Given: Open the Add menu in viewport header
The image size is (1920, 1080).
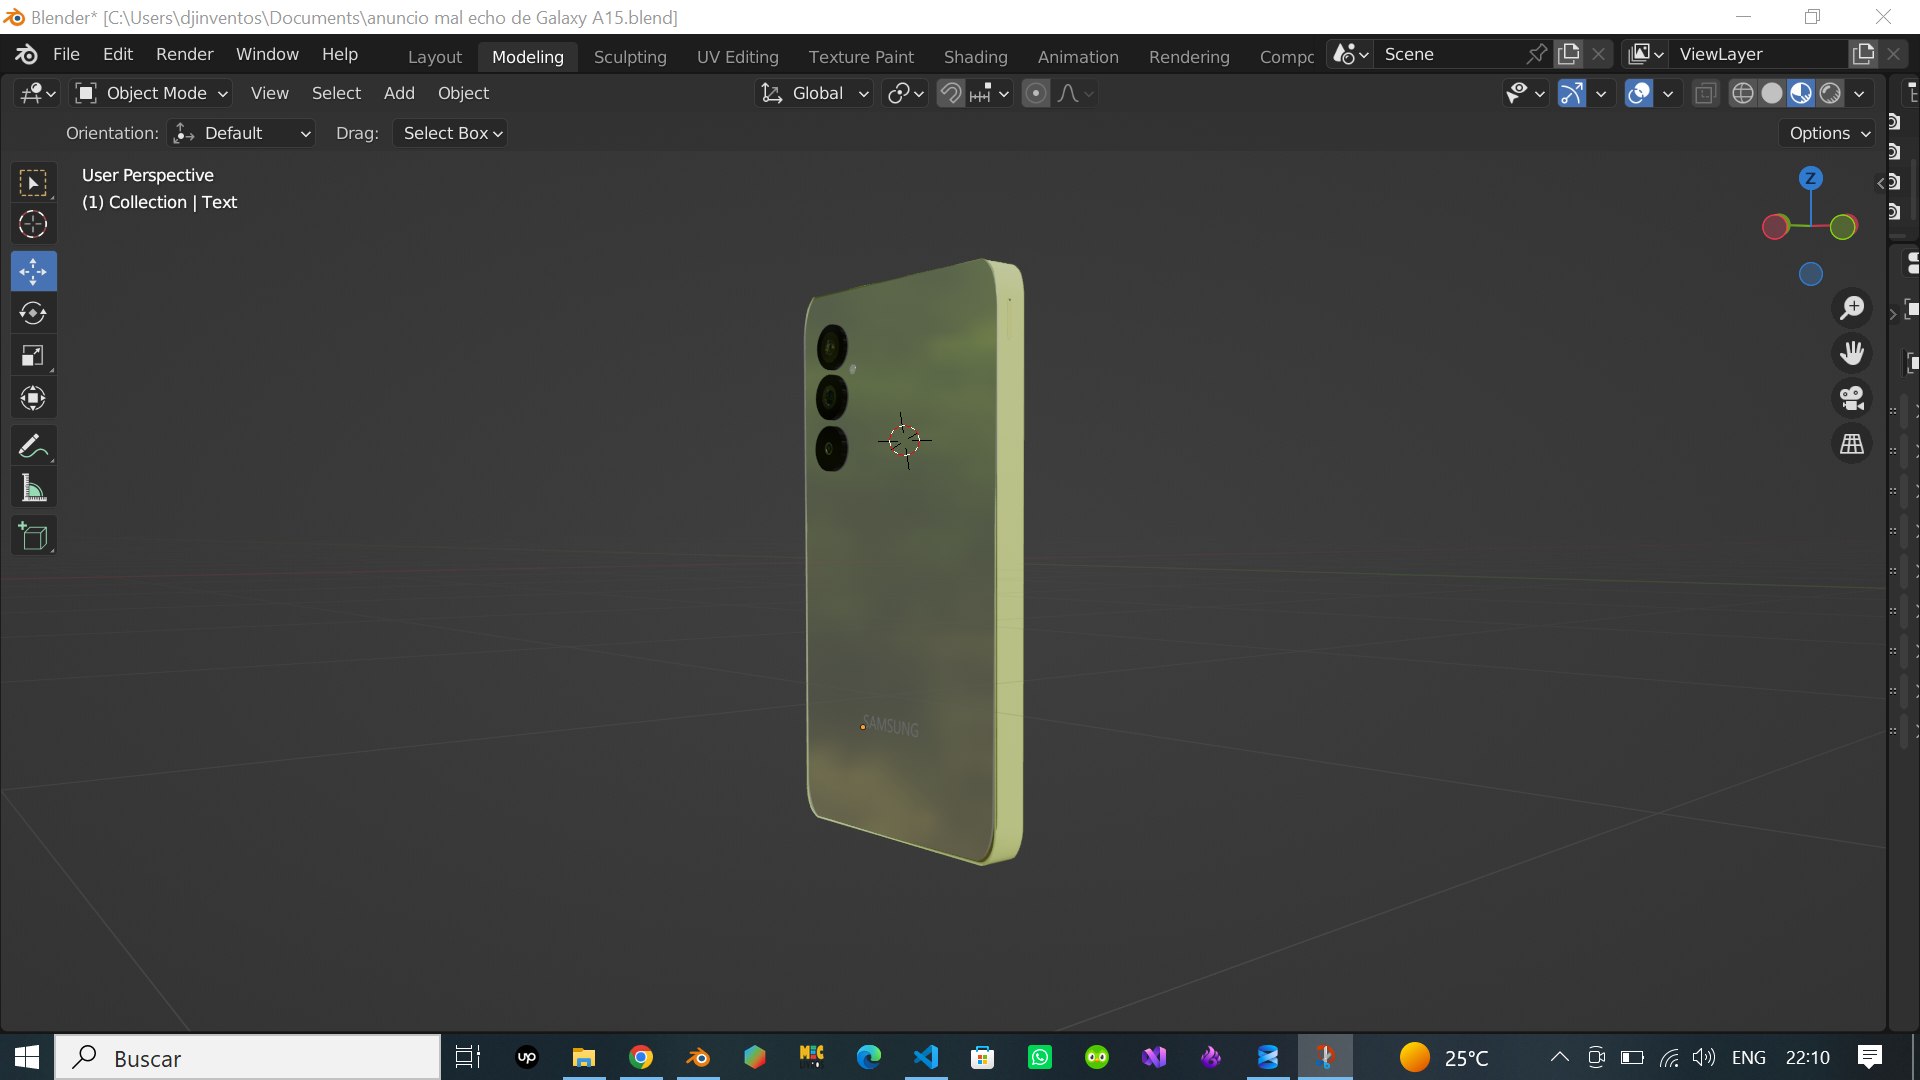Looking at the screenshot, I should (x=399, y=93).
